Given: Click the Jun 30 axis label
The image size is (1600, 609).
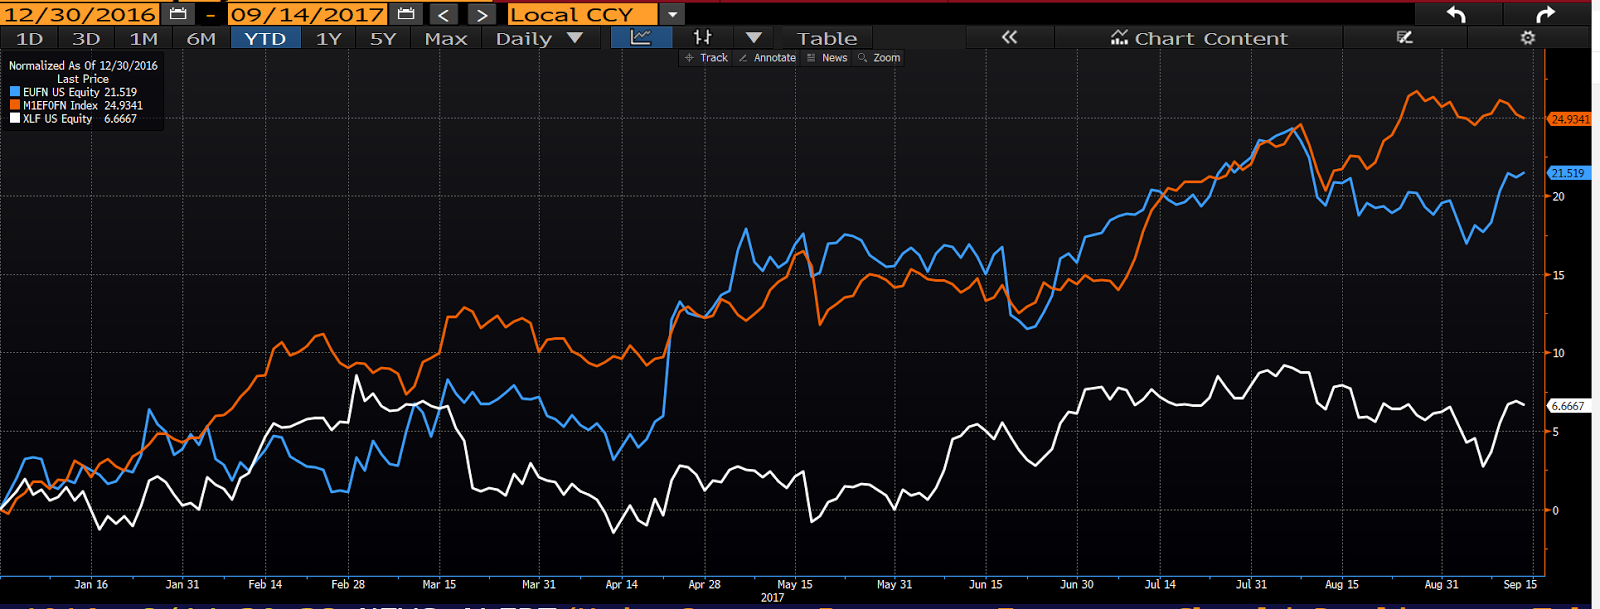Looking at the screenshot, I should tap(1077, 585).
